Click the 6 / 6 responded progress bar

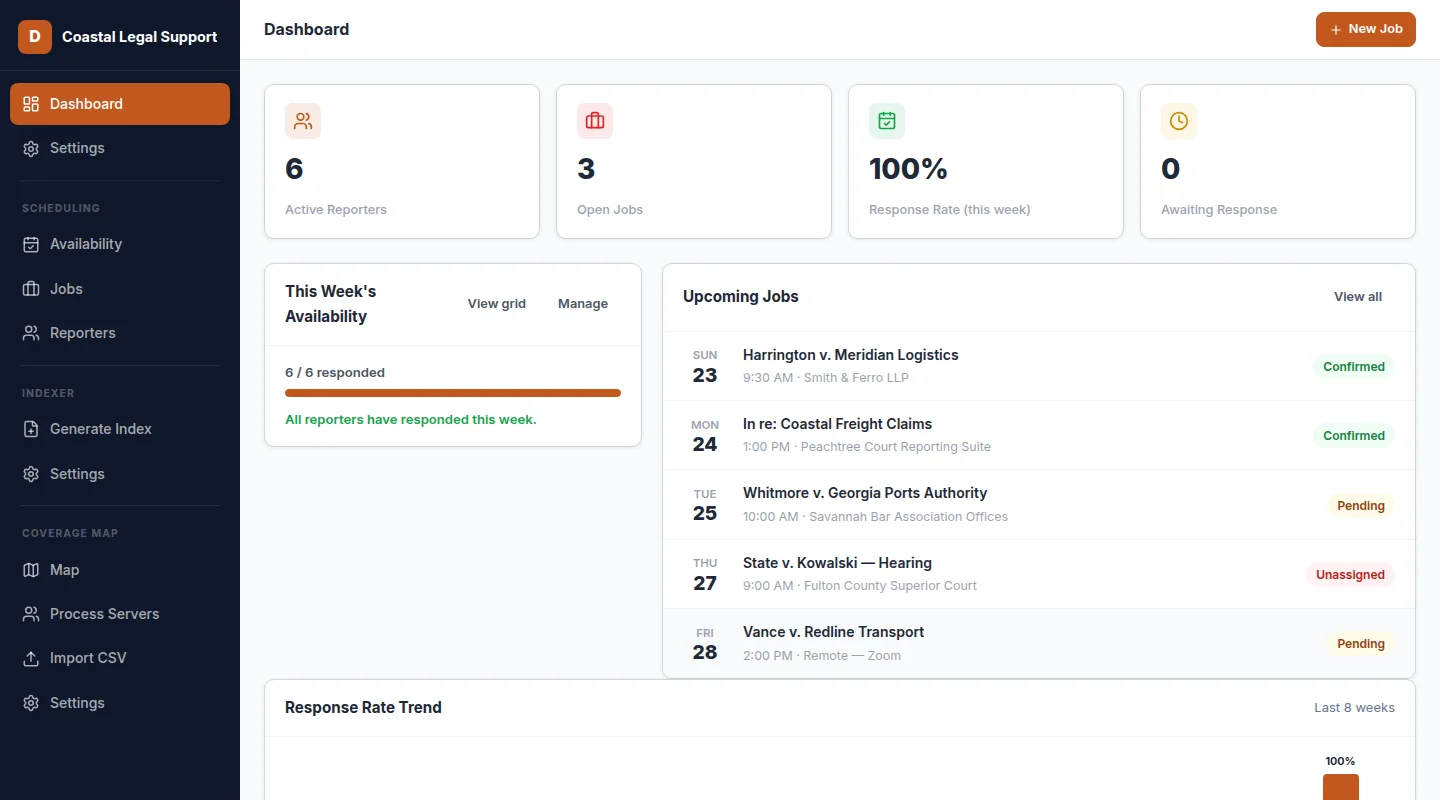(x=453, y=393)
